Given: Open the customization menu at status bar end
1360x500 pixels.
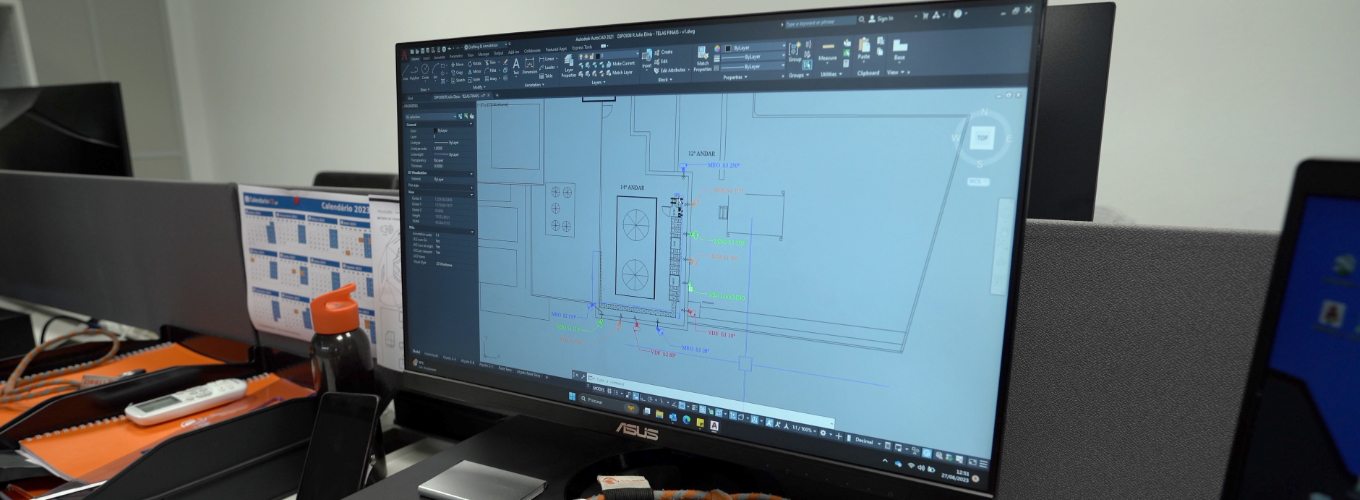Looking at the screenshot, I should 983,464.
